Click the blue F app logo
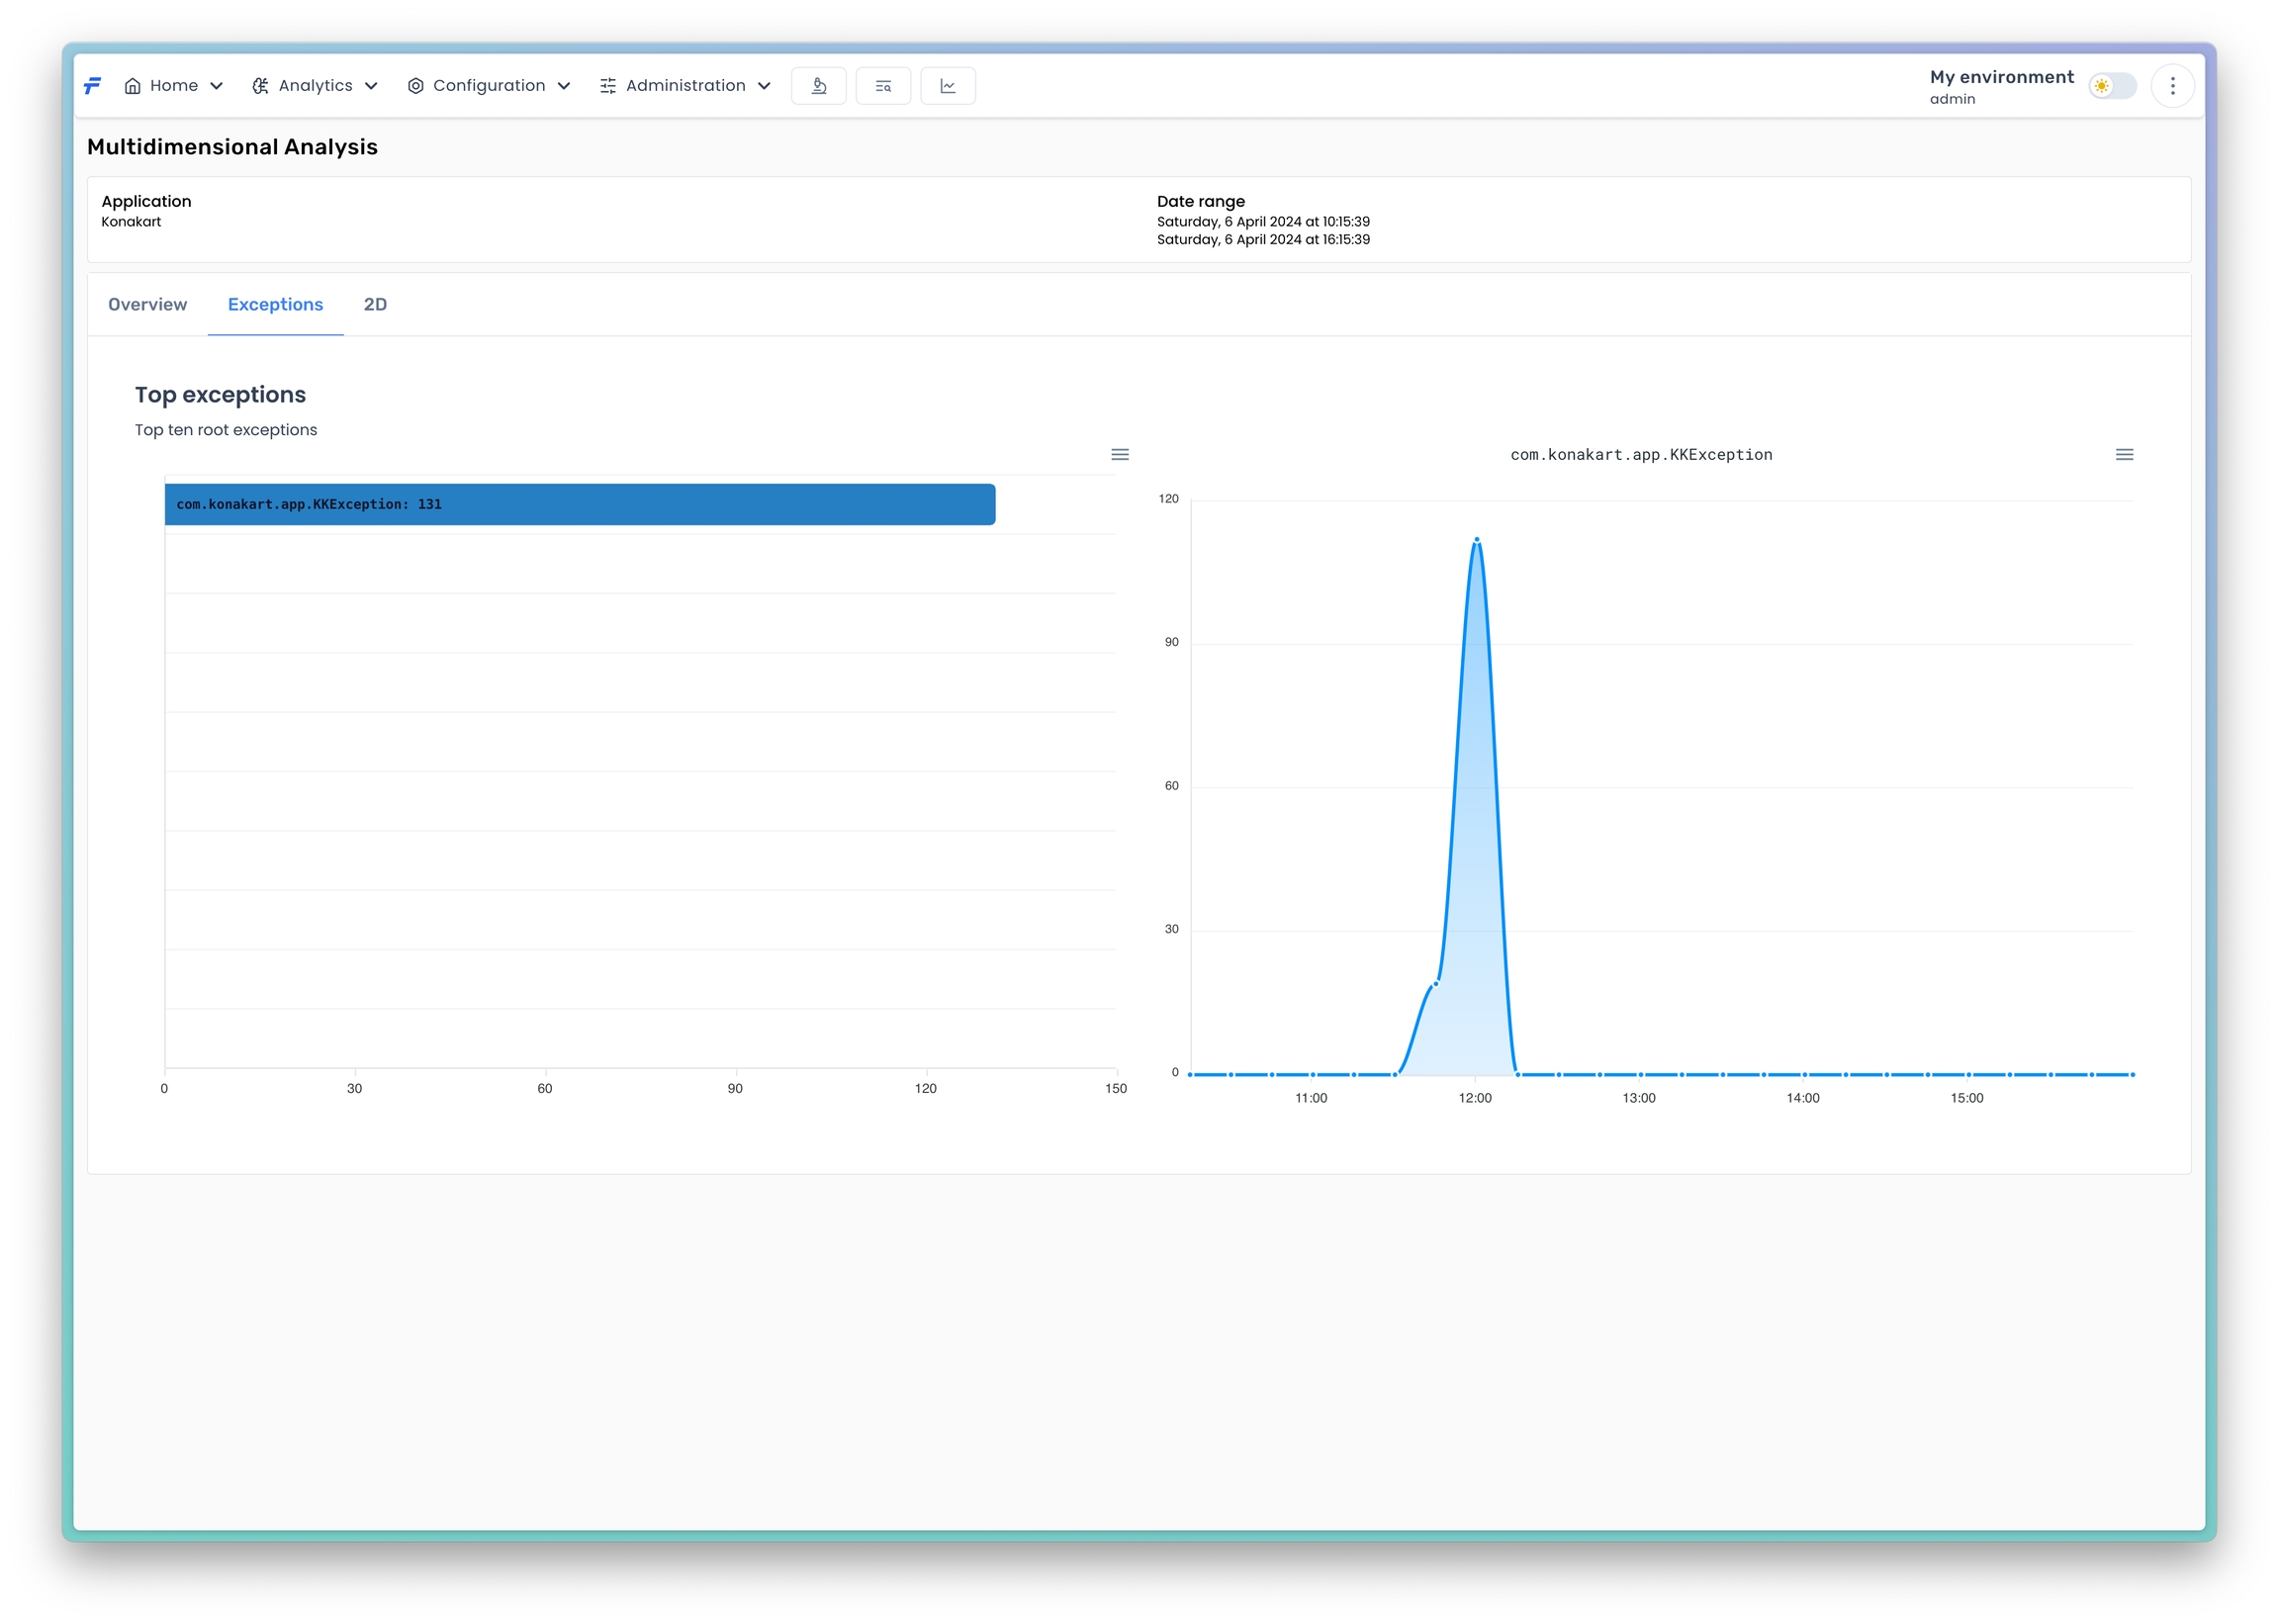The height and width of the screenshot is (1624, 2279). pyautogui.click(x=93, y=86)
